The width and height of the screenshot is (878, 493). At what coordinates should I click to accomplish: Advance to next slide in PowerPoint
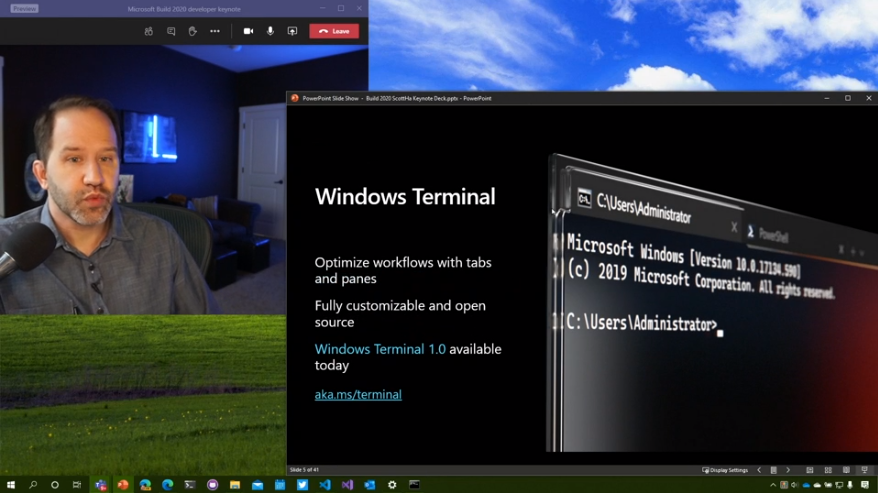(788, 470)
